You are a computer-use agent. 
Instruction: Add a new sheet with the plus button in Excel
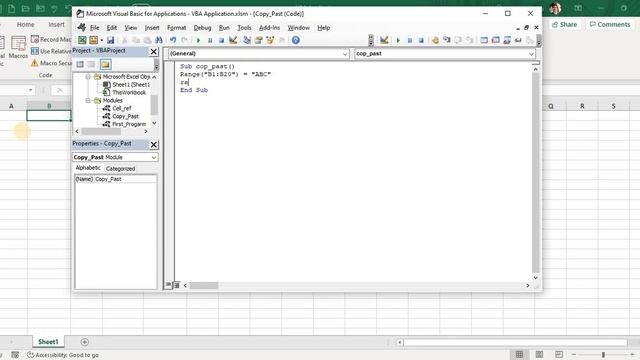[x=84, y=342]
